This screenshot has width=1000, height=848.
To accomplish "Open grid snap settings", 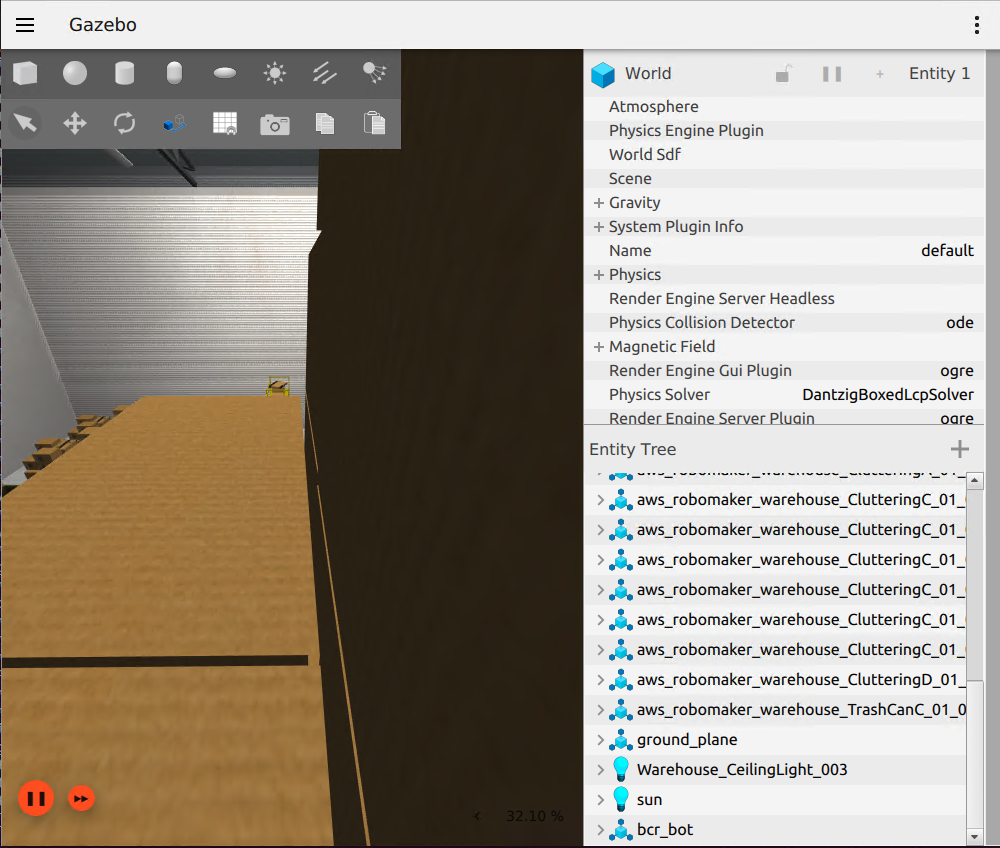I will pyautogui.click(x=224, y=123).
